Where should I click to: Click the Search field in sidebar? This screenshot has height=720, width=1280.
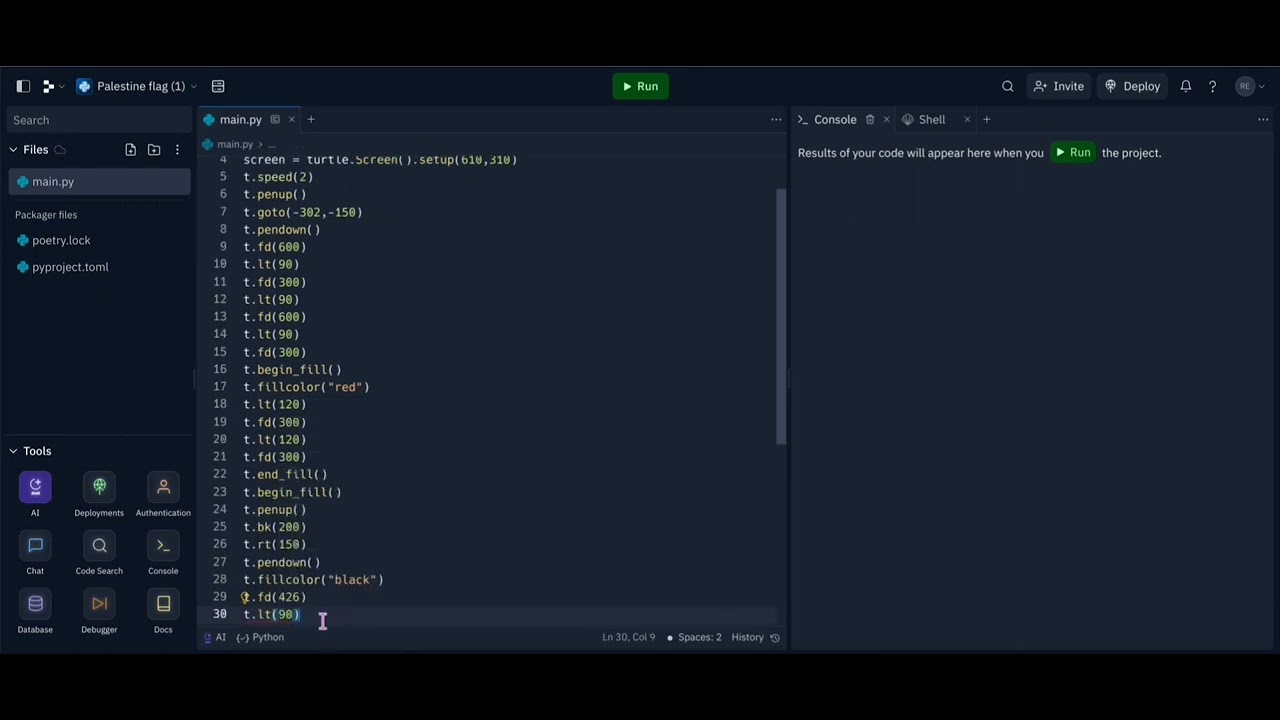pyautogui.click(x=99, y=120)
